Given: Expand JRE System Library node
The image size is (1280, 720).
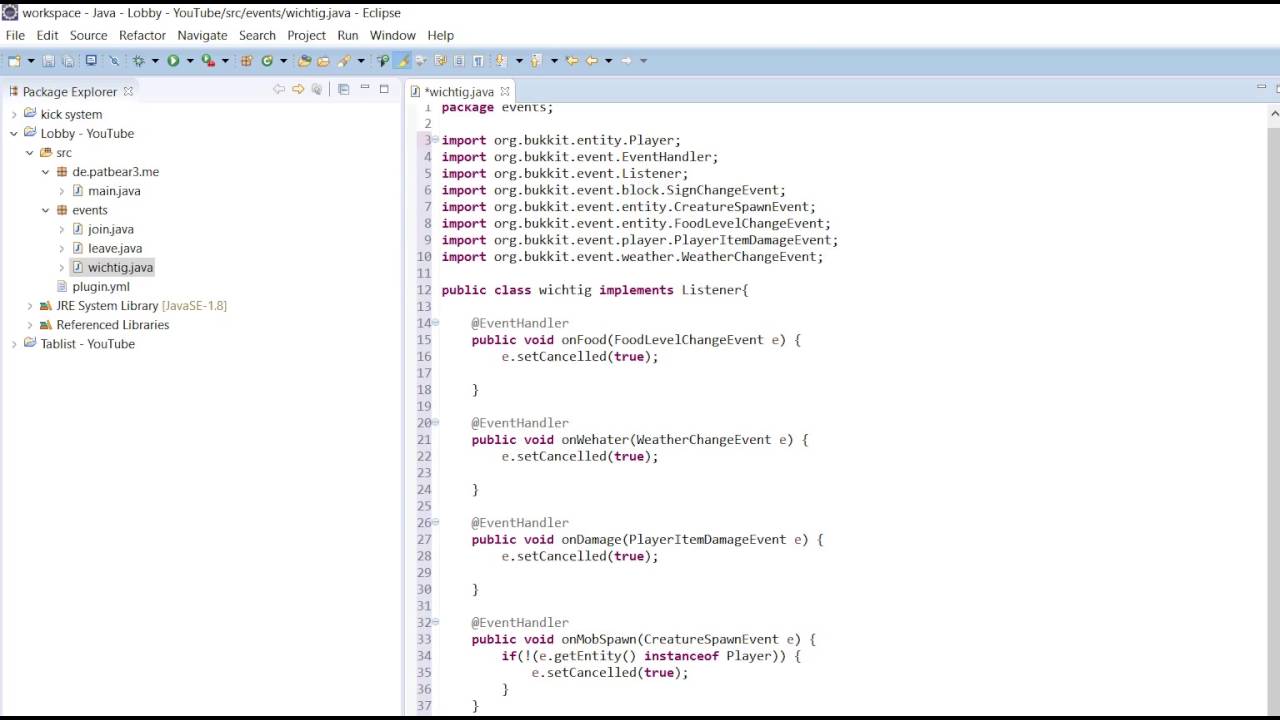Looking at the screenshot, I should point(30,306).
